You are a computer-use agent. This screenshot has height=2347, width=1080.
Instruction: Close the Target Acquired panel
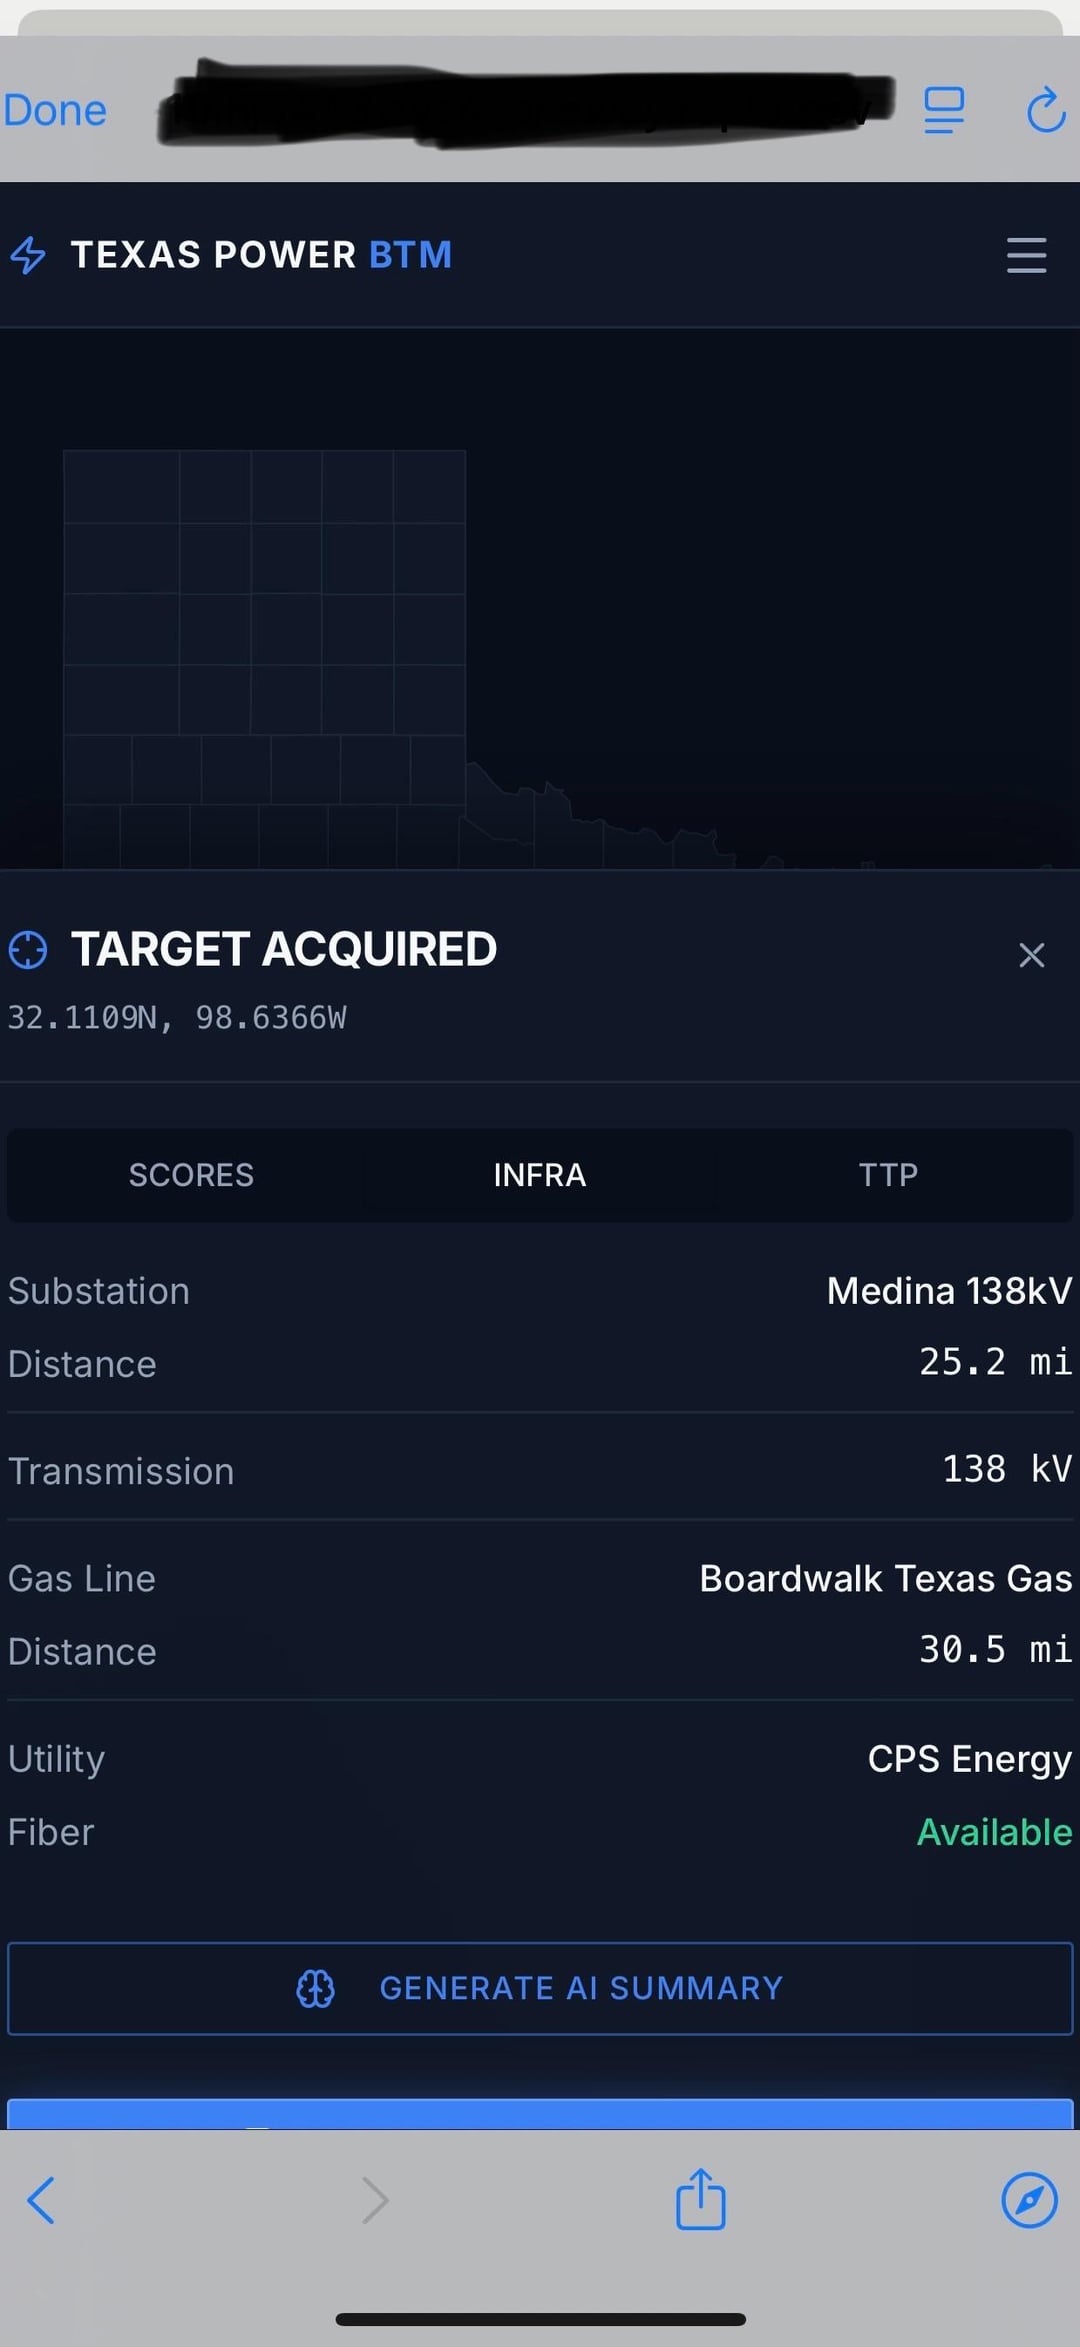tap(1031, 955)
